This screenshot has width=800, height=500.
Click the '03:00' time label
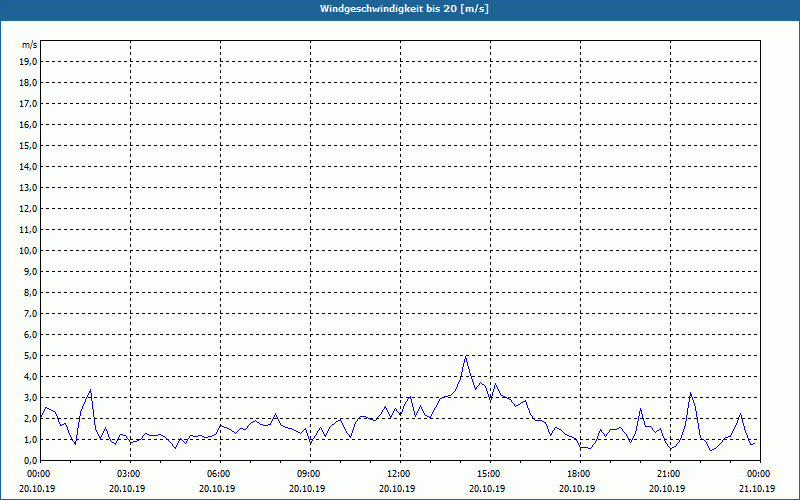(x=131, y=474)
